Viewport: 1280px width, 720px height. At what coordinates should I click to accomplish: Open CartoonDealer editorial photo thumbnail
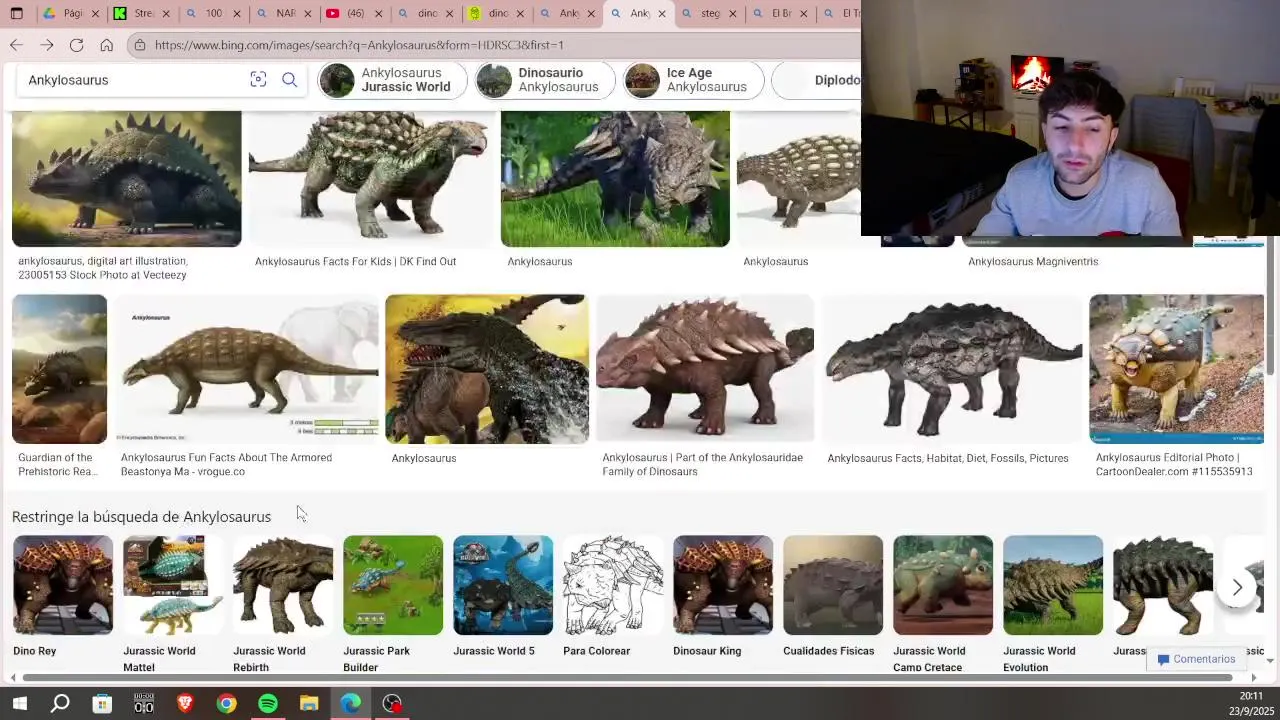pyautogui.click(x=1177, y=369)
